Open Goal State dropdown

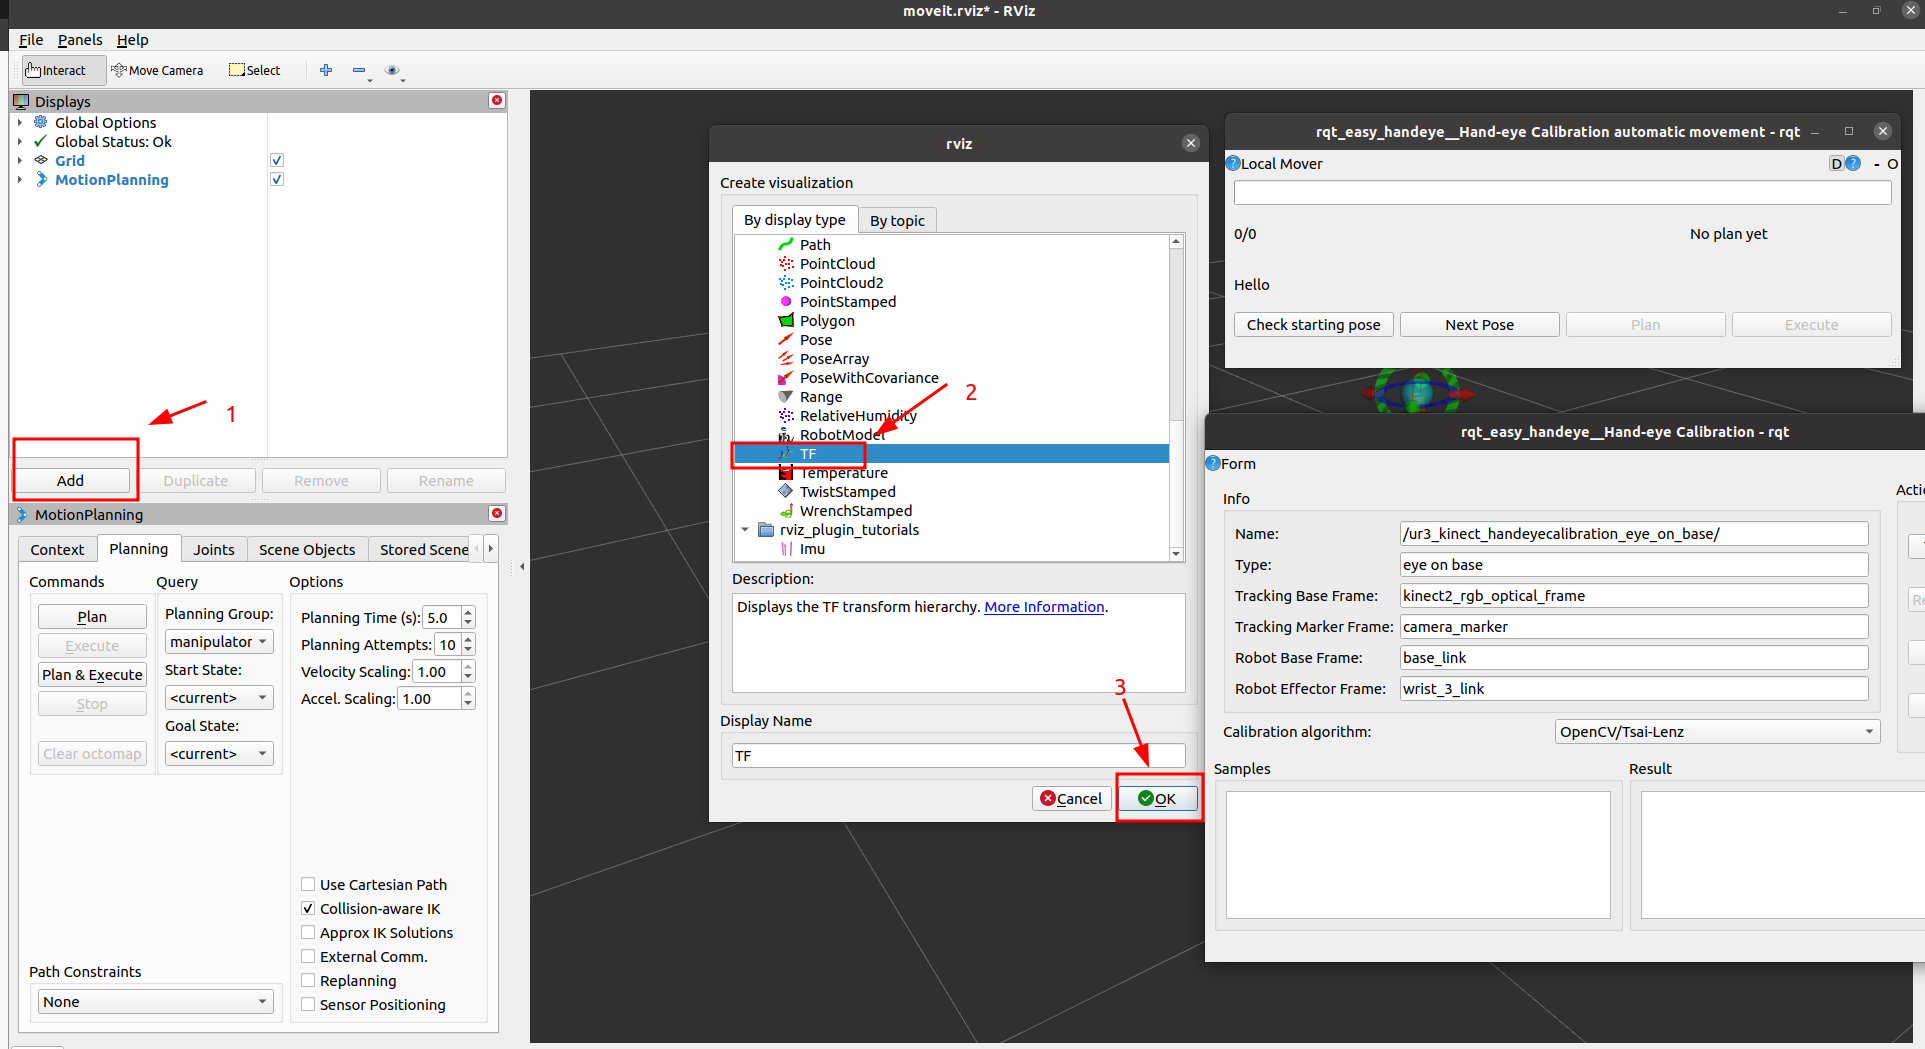pos(219,754)
